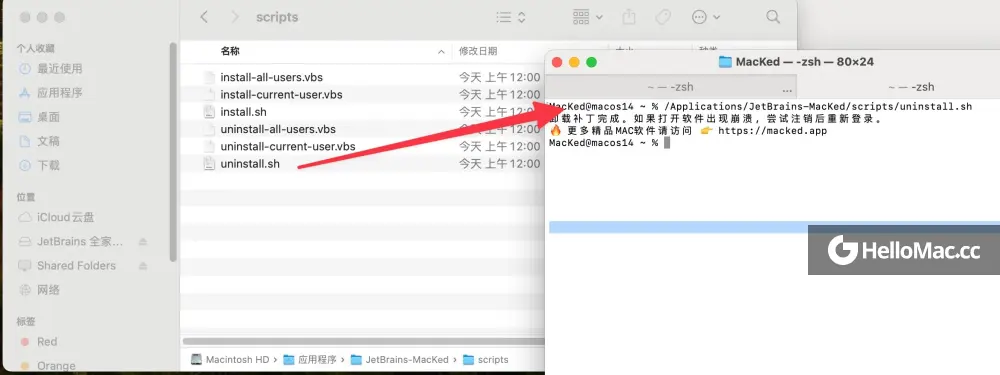Go back in Finder navigation
The width and height of the screenshot is (1000, 375).
[204, 17]
